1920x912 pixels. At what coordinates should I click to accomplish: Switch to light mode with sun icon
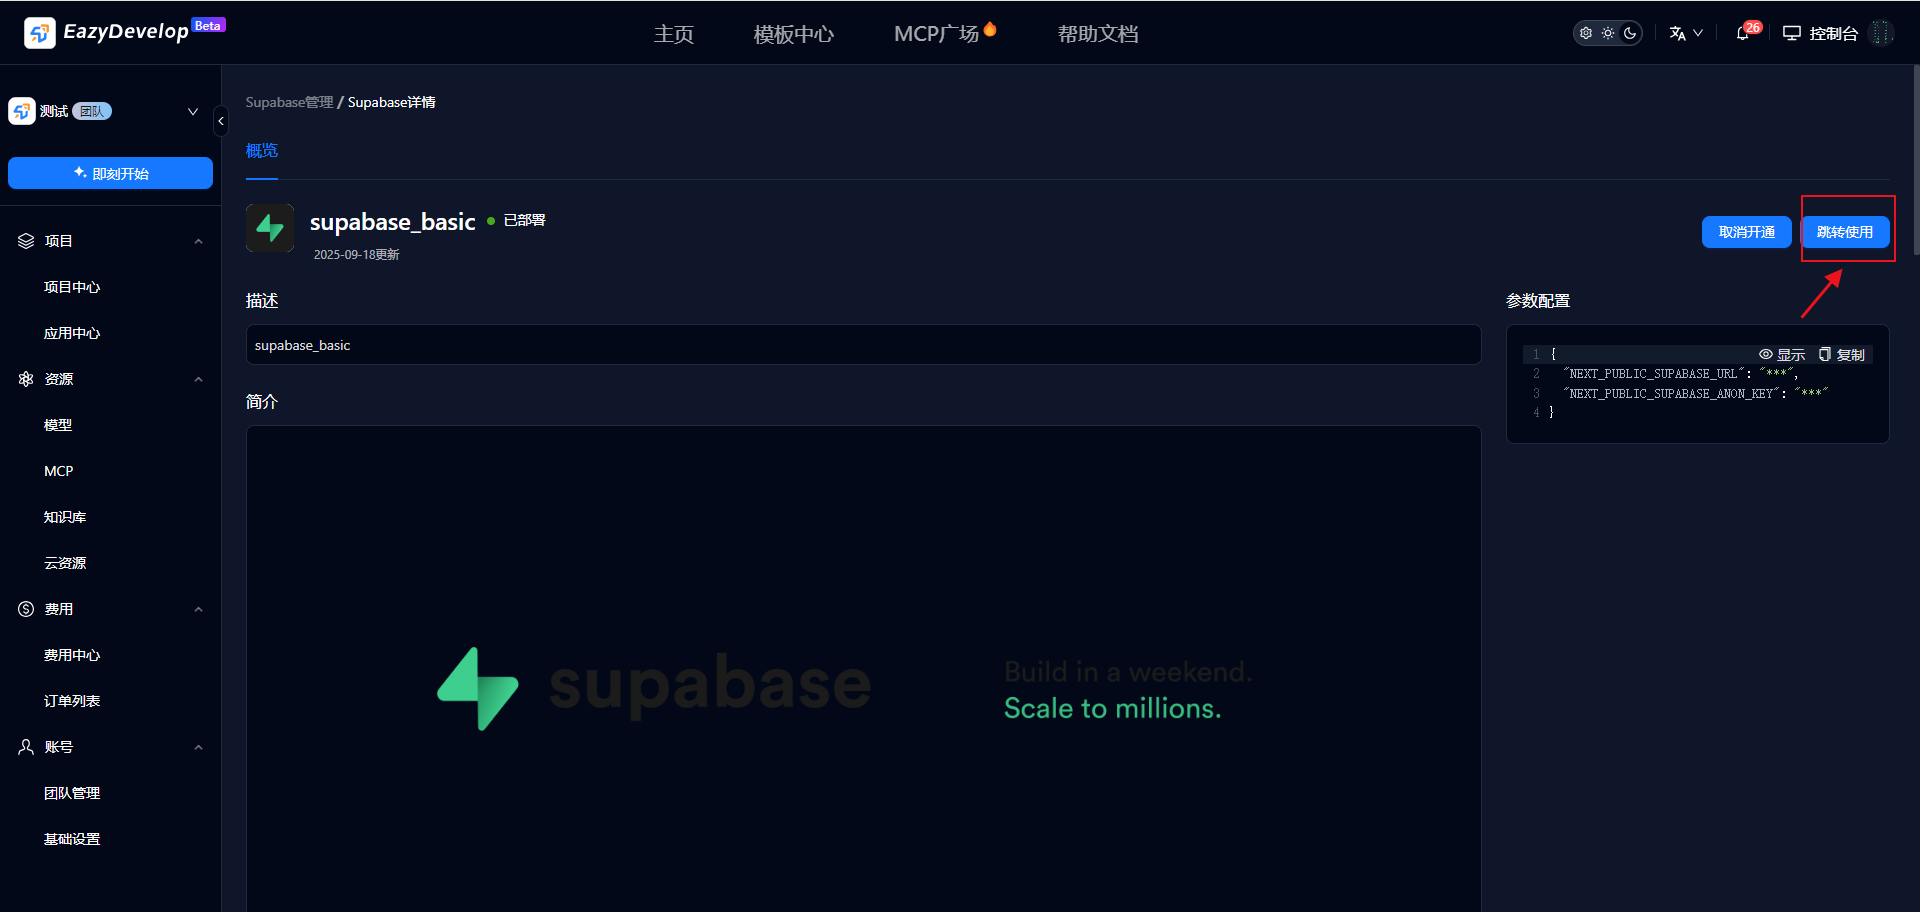(x=1608, y=33)
